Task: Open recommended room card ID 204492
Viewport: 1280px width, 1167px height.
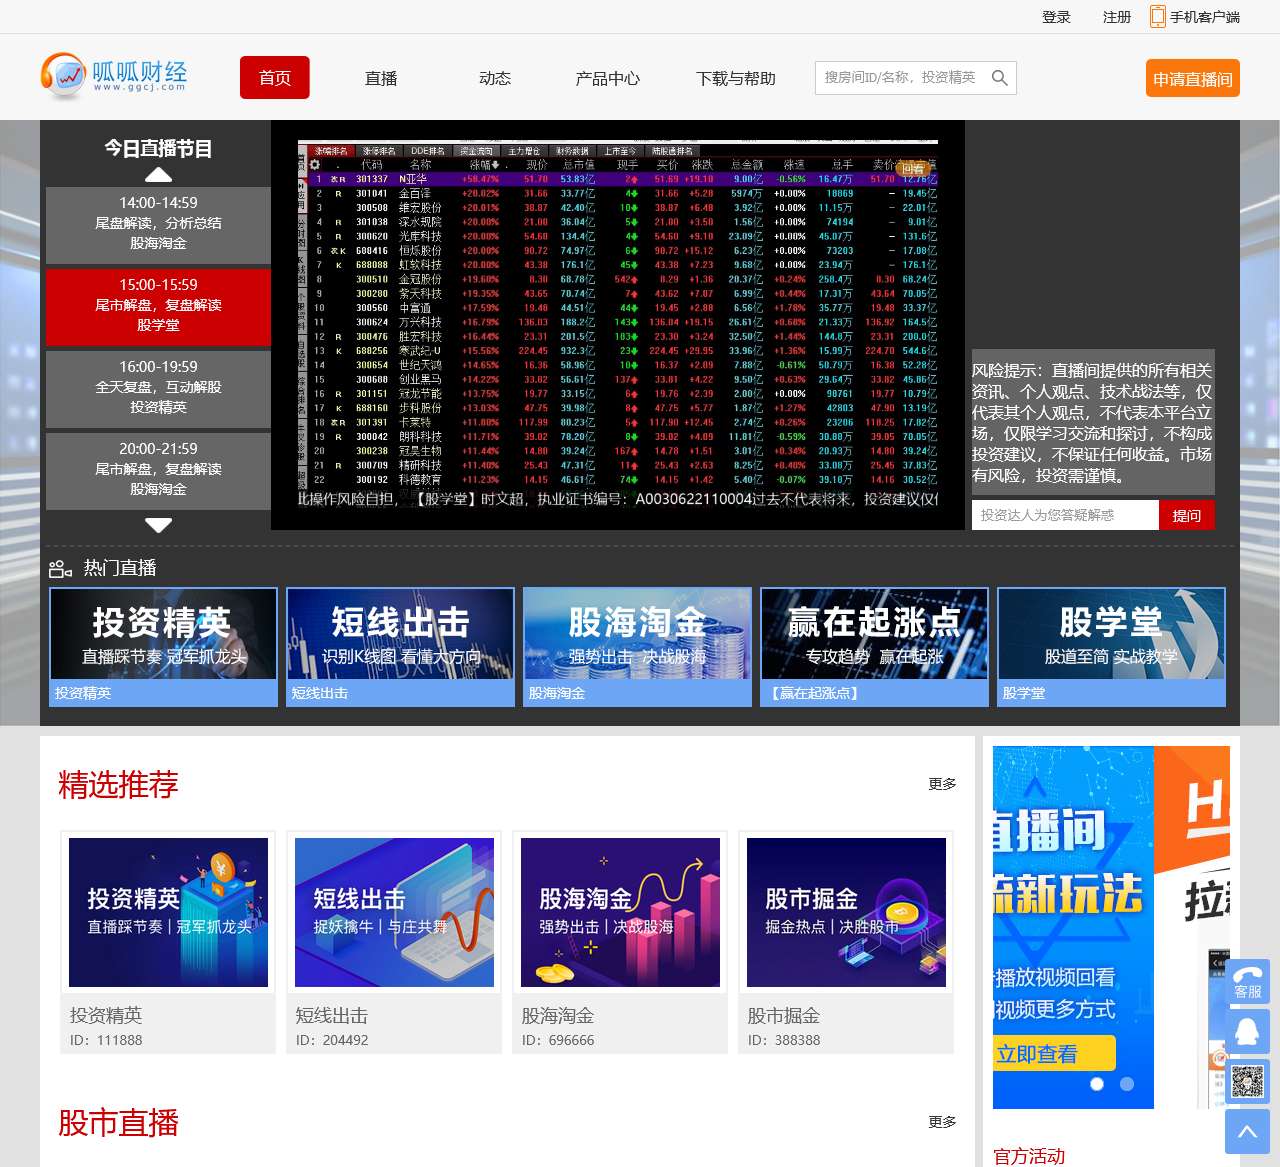Action: [394, 942]
